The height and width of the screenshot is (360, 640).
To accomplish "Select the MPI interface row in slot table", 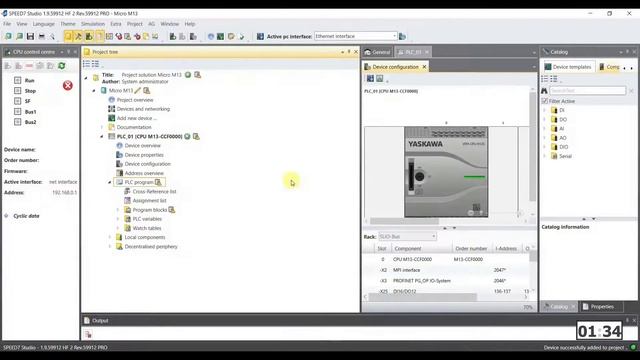I will [447, 270].
